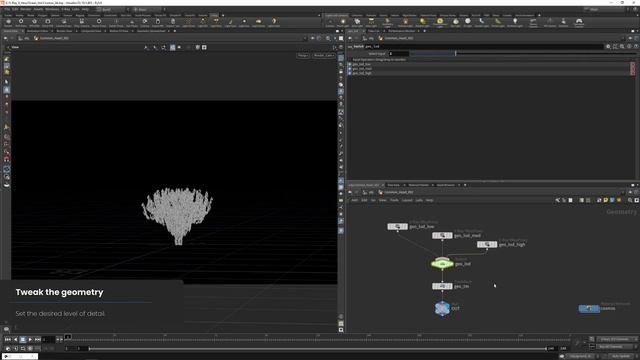Create a Sky Light from the shelf
The width and height of the screenshot is (640, 360).
(456, 22)
